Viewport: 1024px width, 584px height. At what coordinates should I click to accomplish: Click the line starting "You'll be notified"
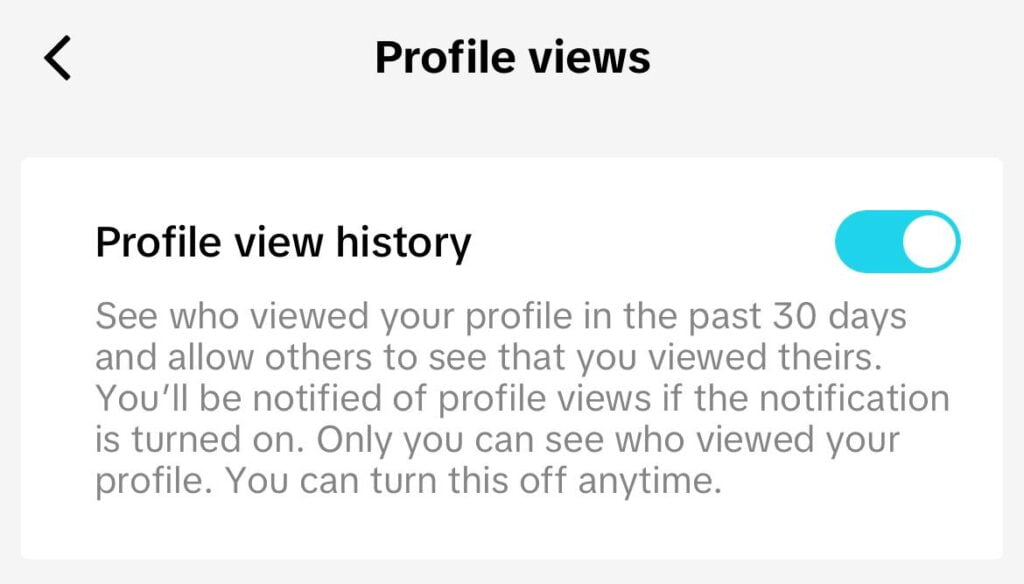click(x=521, y=399)
